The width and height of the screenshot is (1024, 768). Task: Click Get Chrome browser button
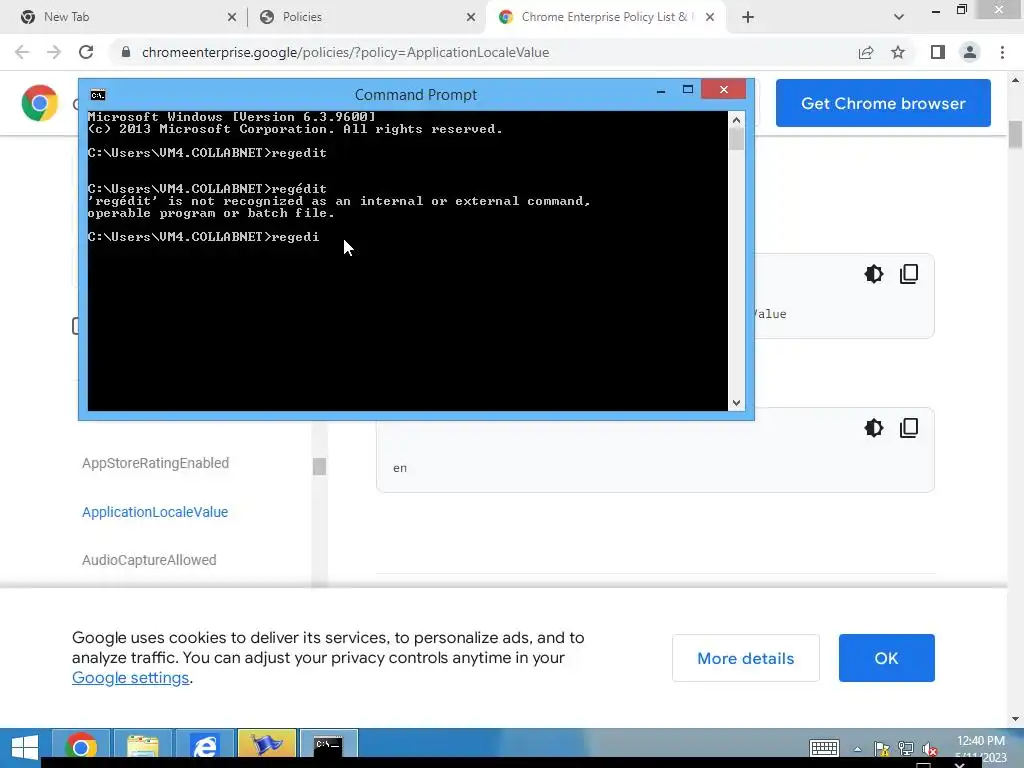point(883,103)
